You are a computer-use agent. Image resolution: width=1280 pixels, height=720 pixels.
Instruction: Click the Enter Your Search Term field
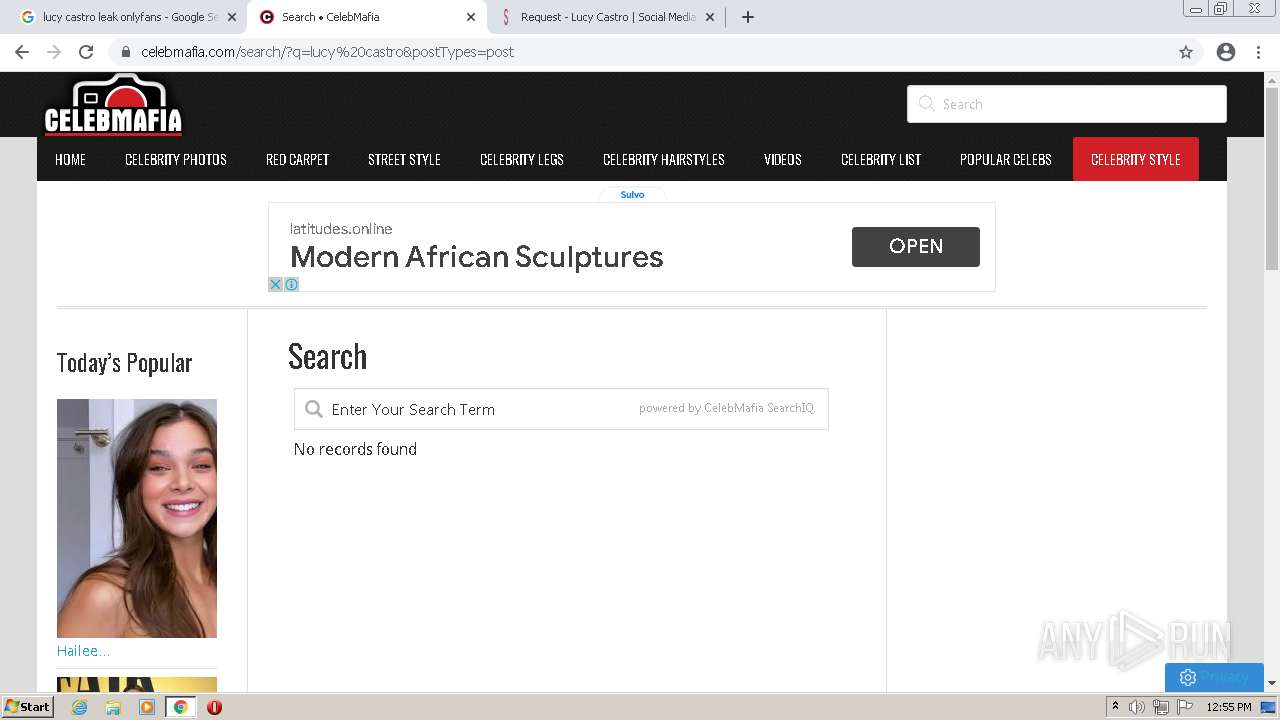click(x=561, y=409)
